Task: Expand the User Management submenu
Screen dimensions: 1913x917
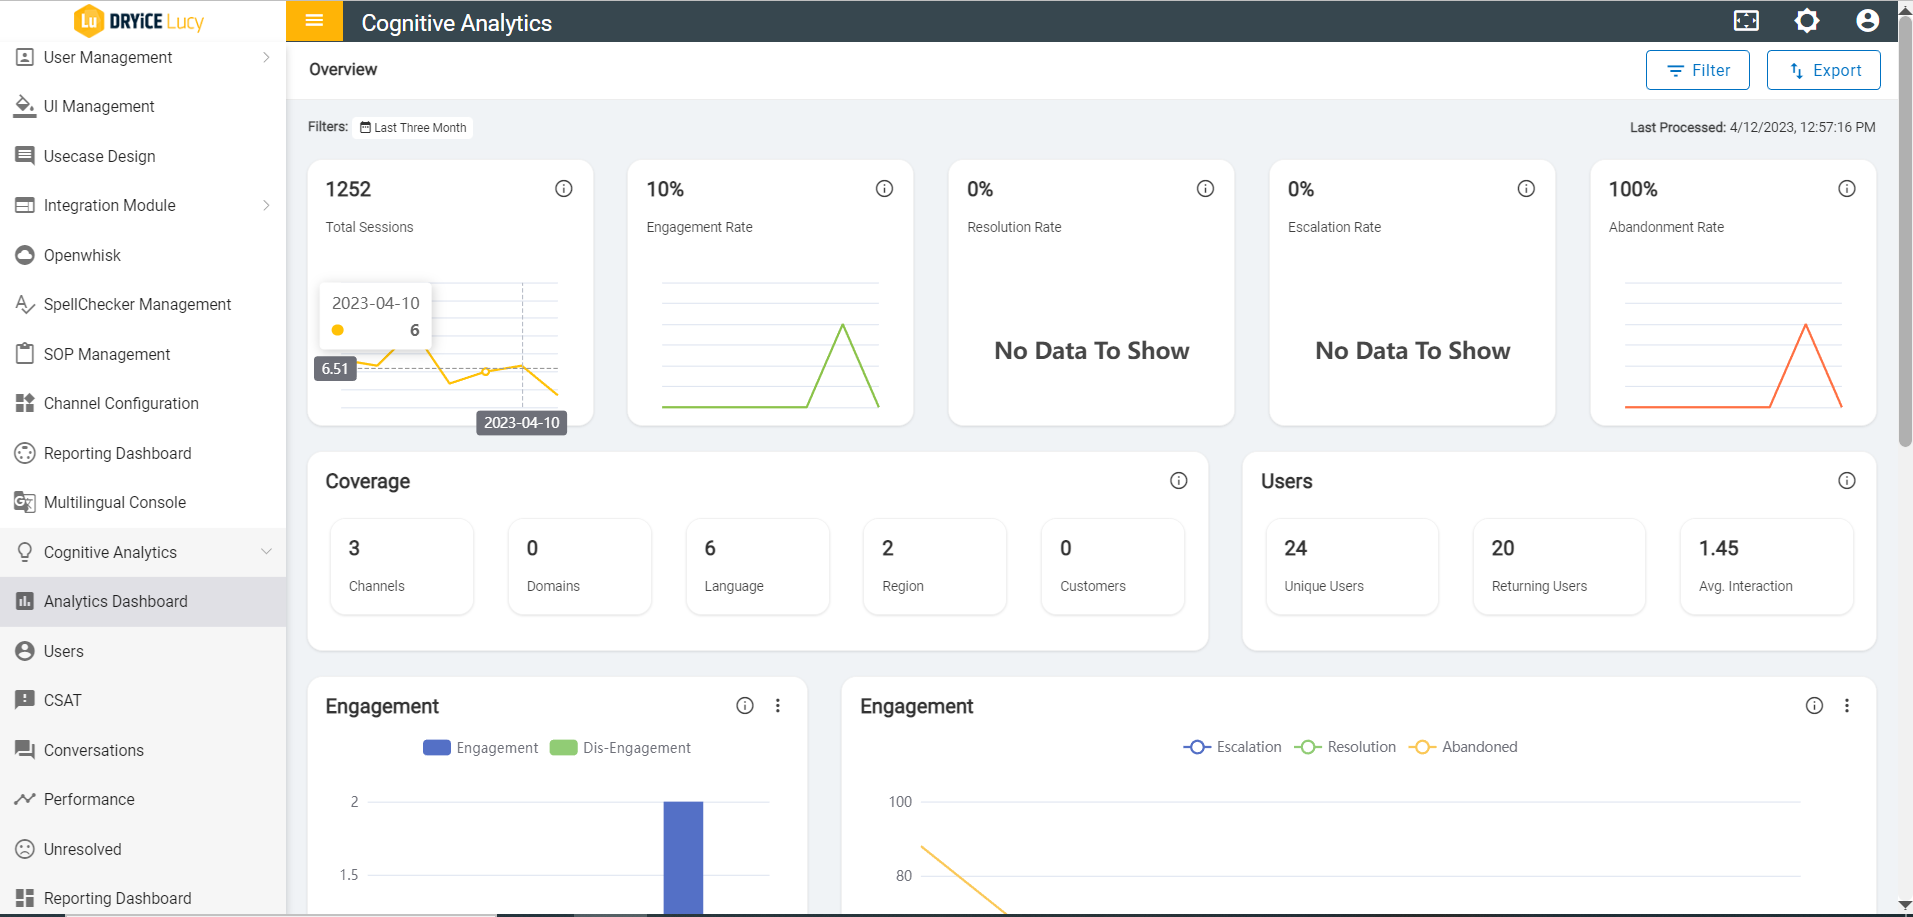Action: point(266,58)
